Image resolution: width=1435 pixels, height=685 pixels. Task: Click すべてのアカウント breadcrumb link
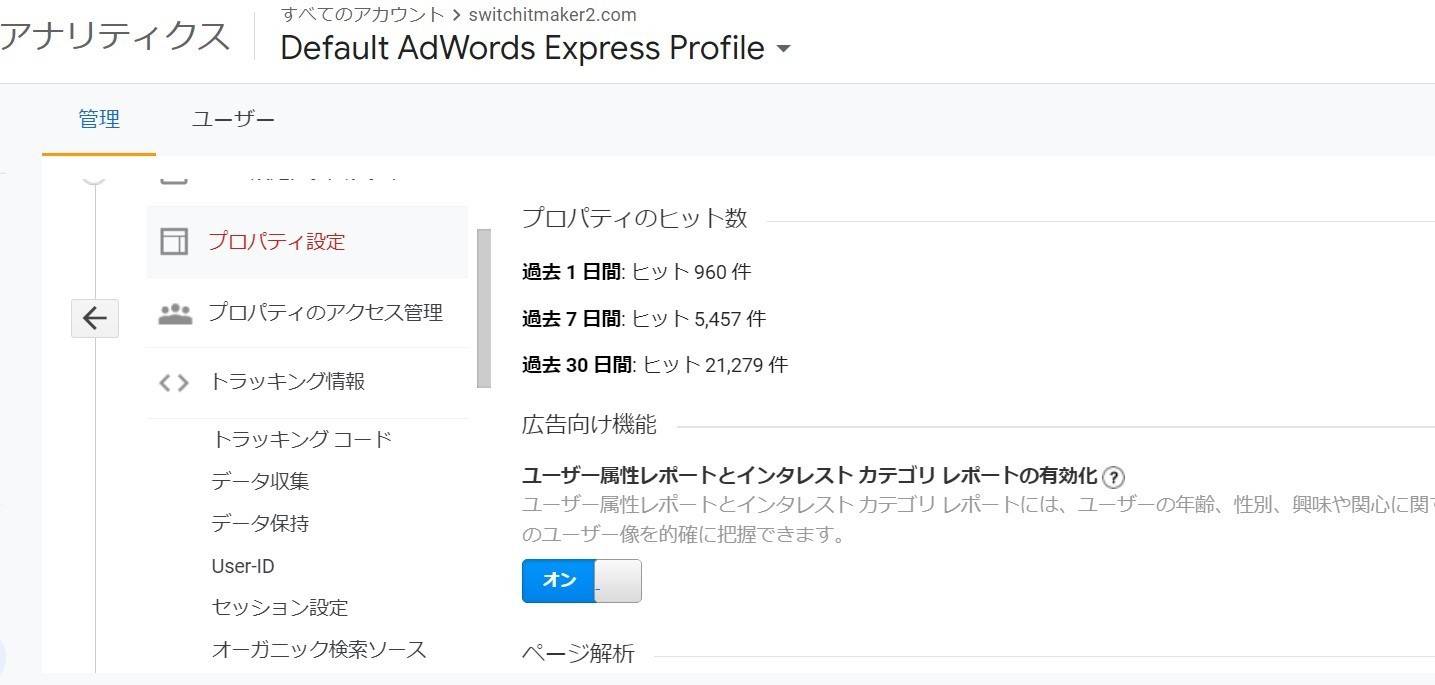362,15
